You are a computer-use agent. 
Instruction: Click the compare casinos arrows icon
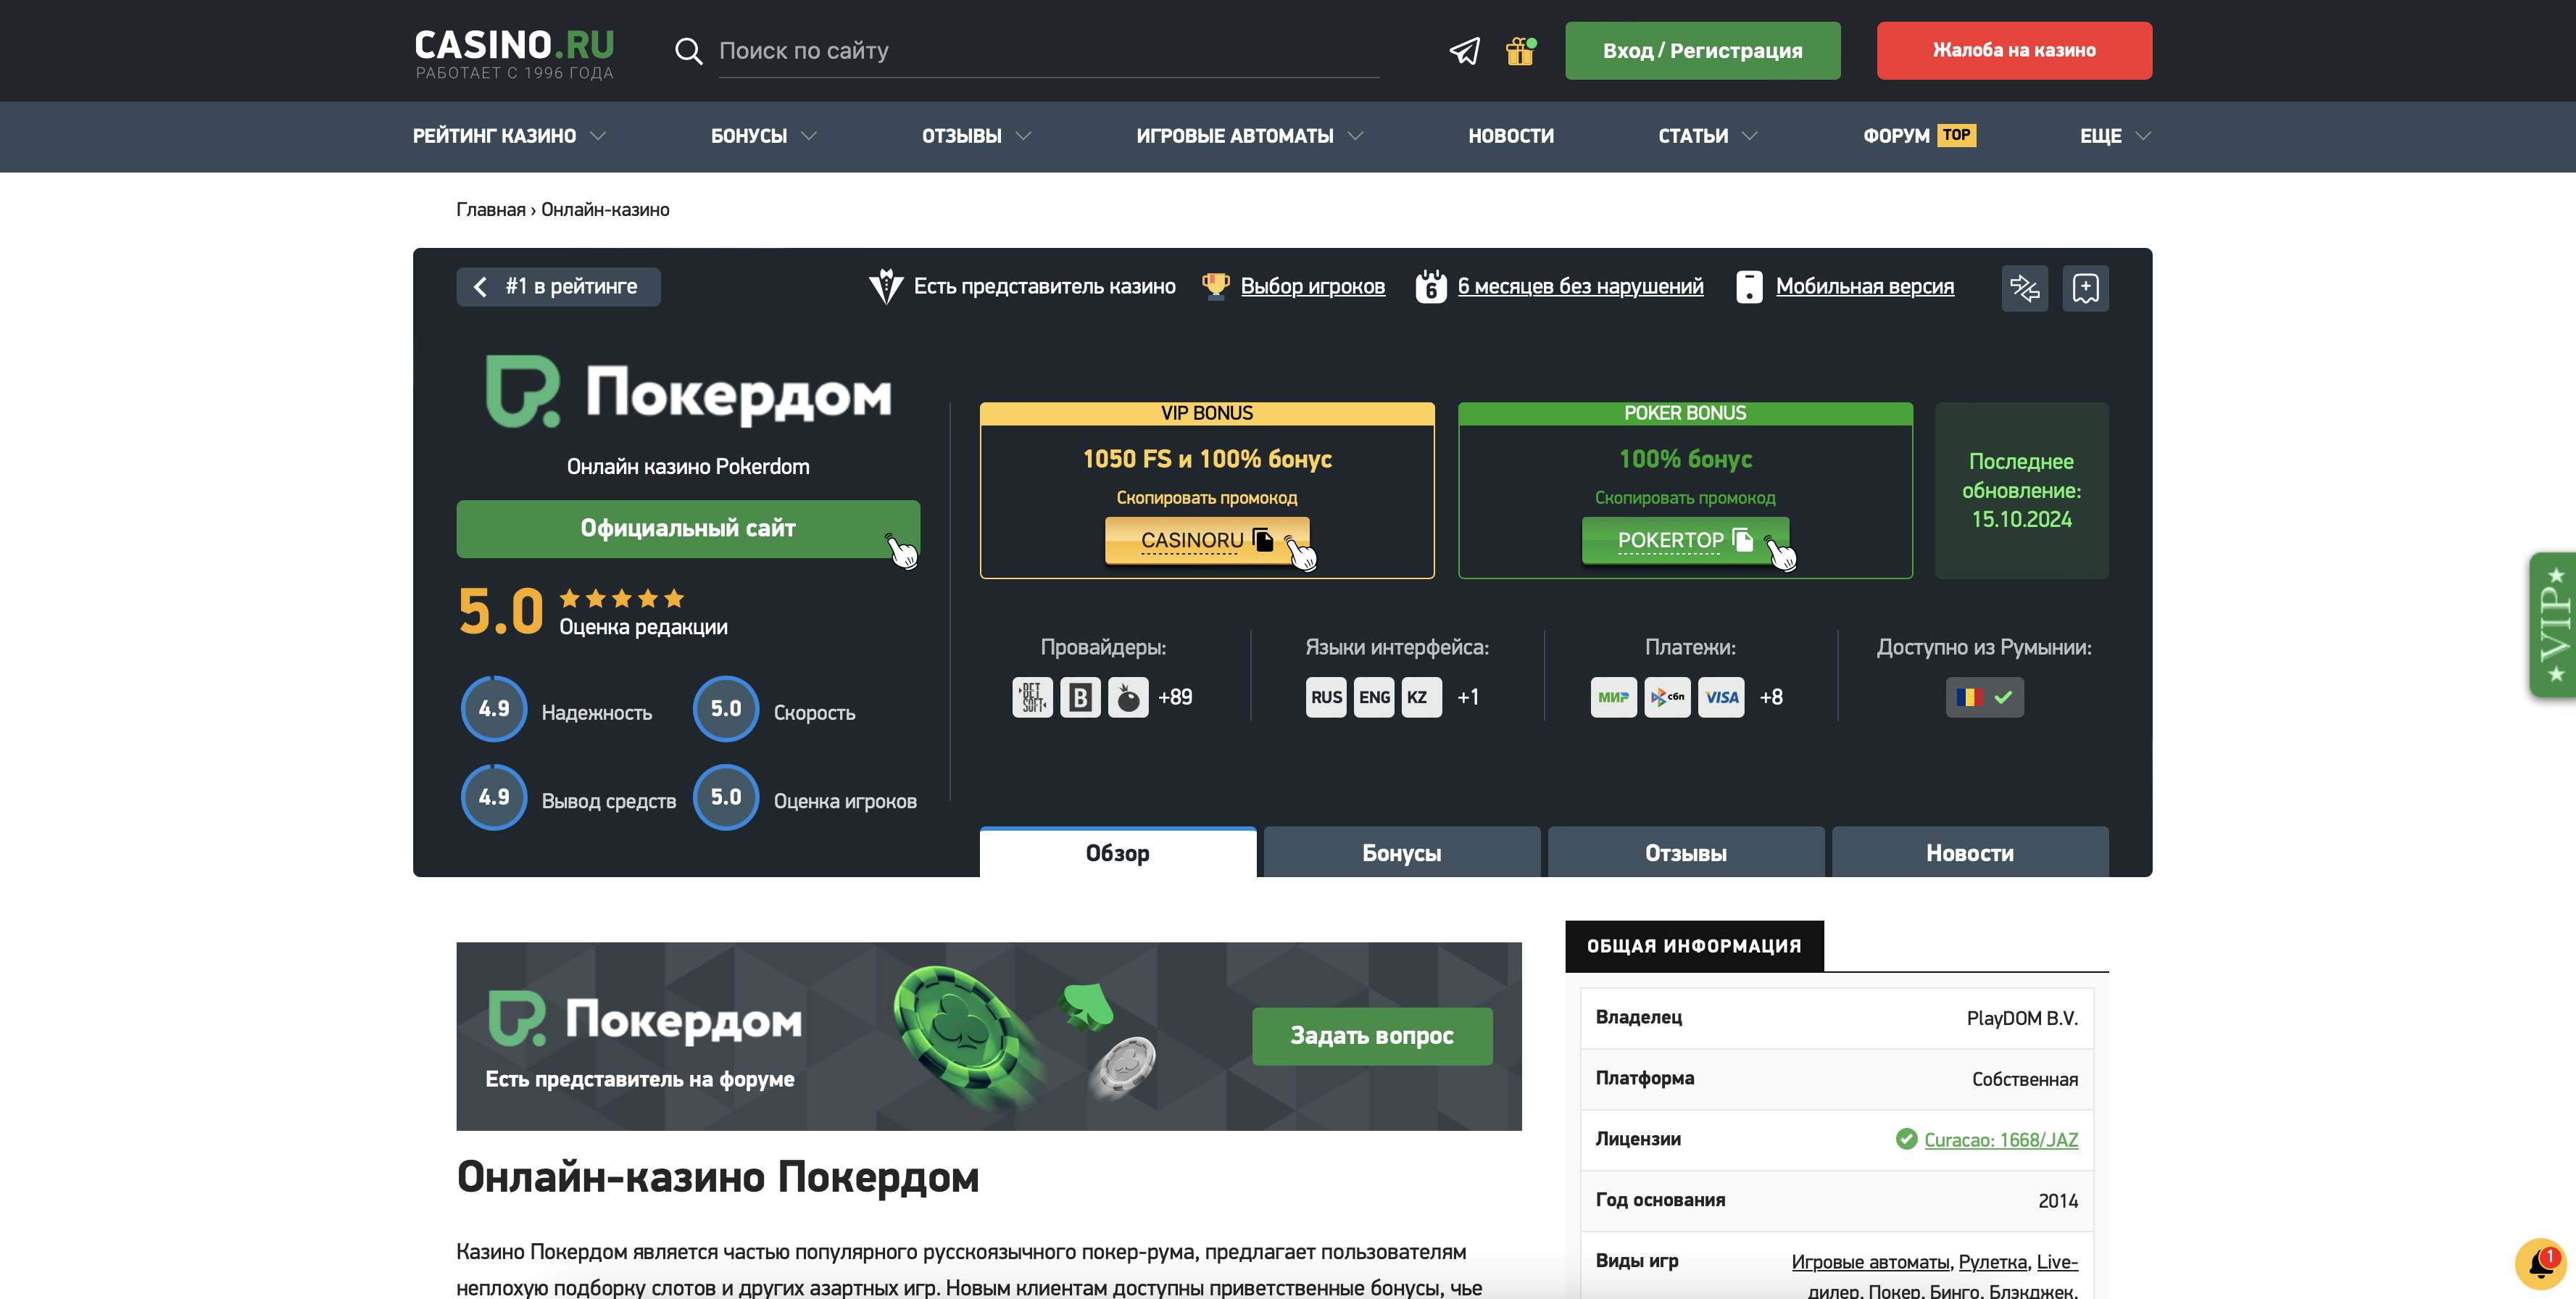tap(2025, 288)
